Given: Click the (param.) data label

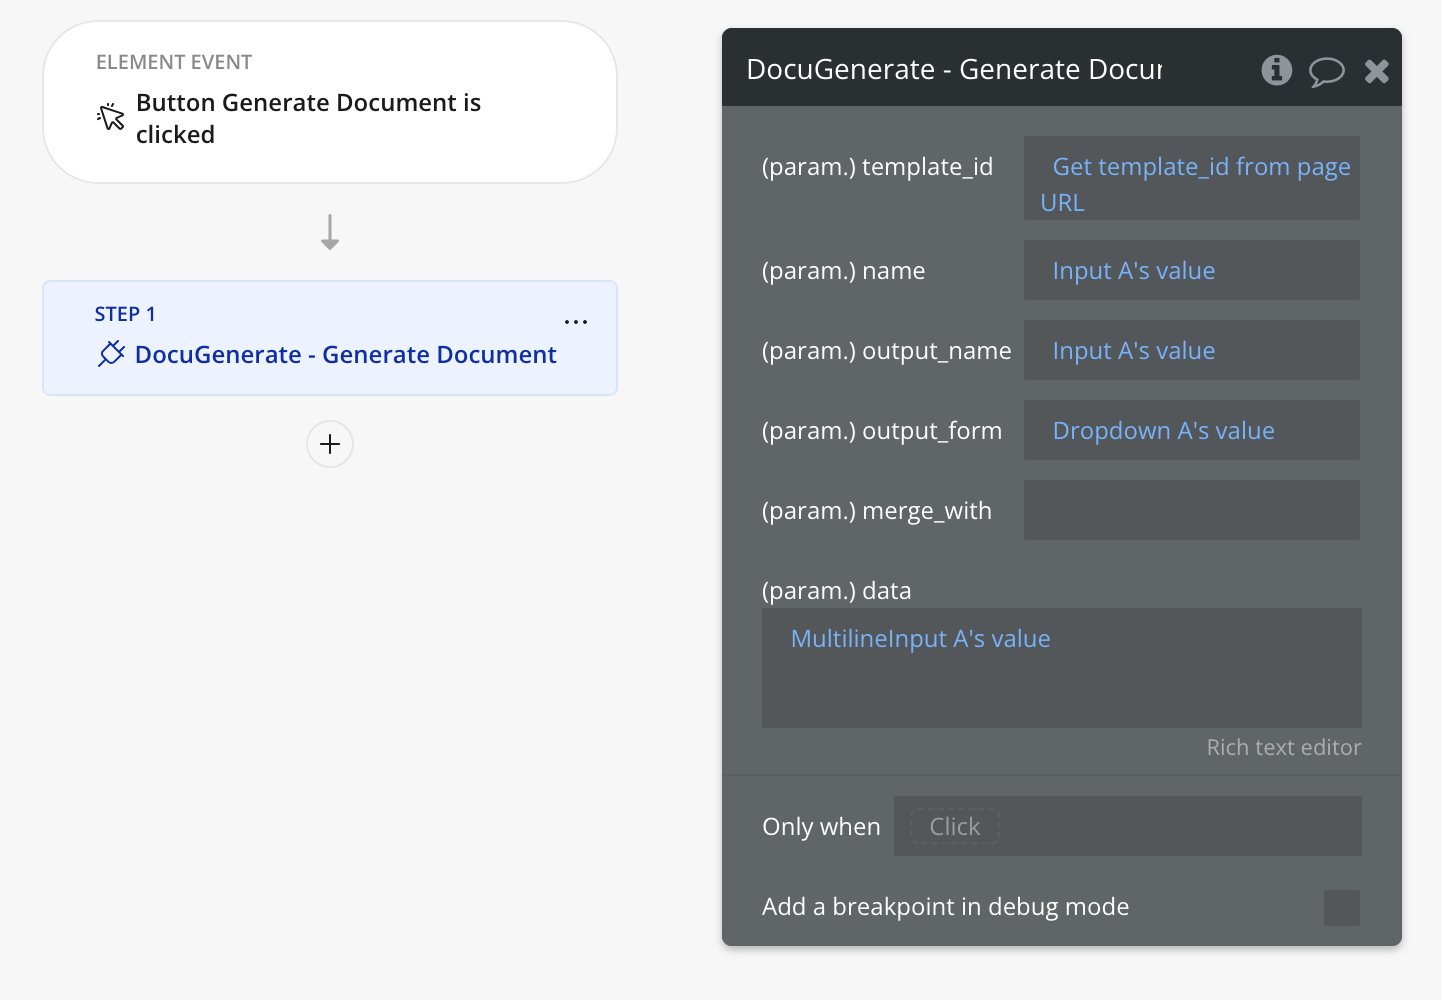Looking at the screenshot, I should (x=836, y=591).
